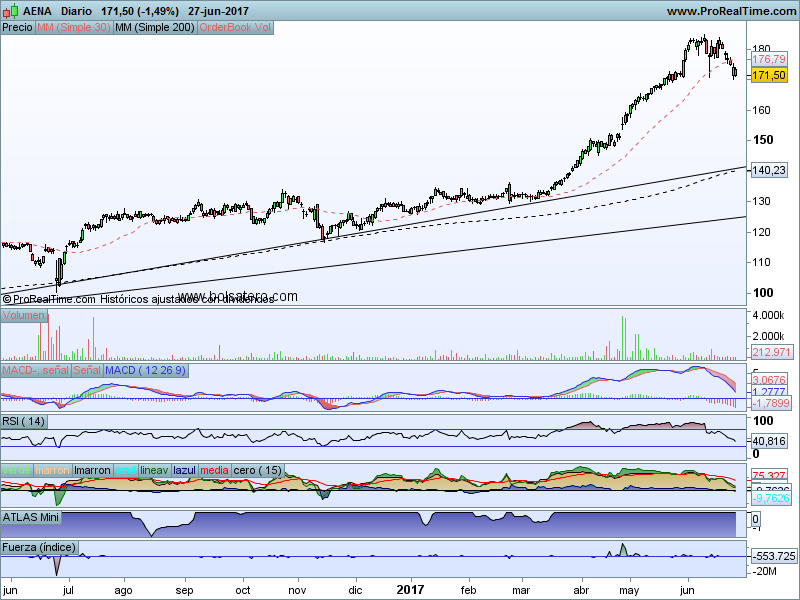The height and width of the screenshot is (600, 800).
Task: Open the www.ProRealTime.com link
Action: (x=730, y=11)
